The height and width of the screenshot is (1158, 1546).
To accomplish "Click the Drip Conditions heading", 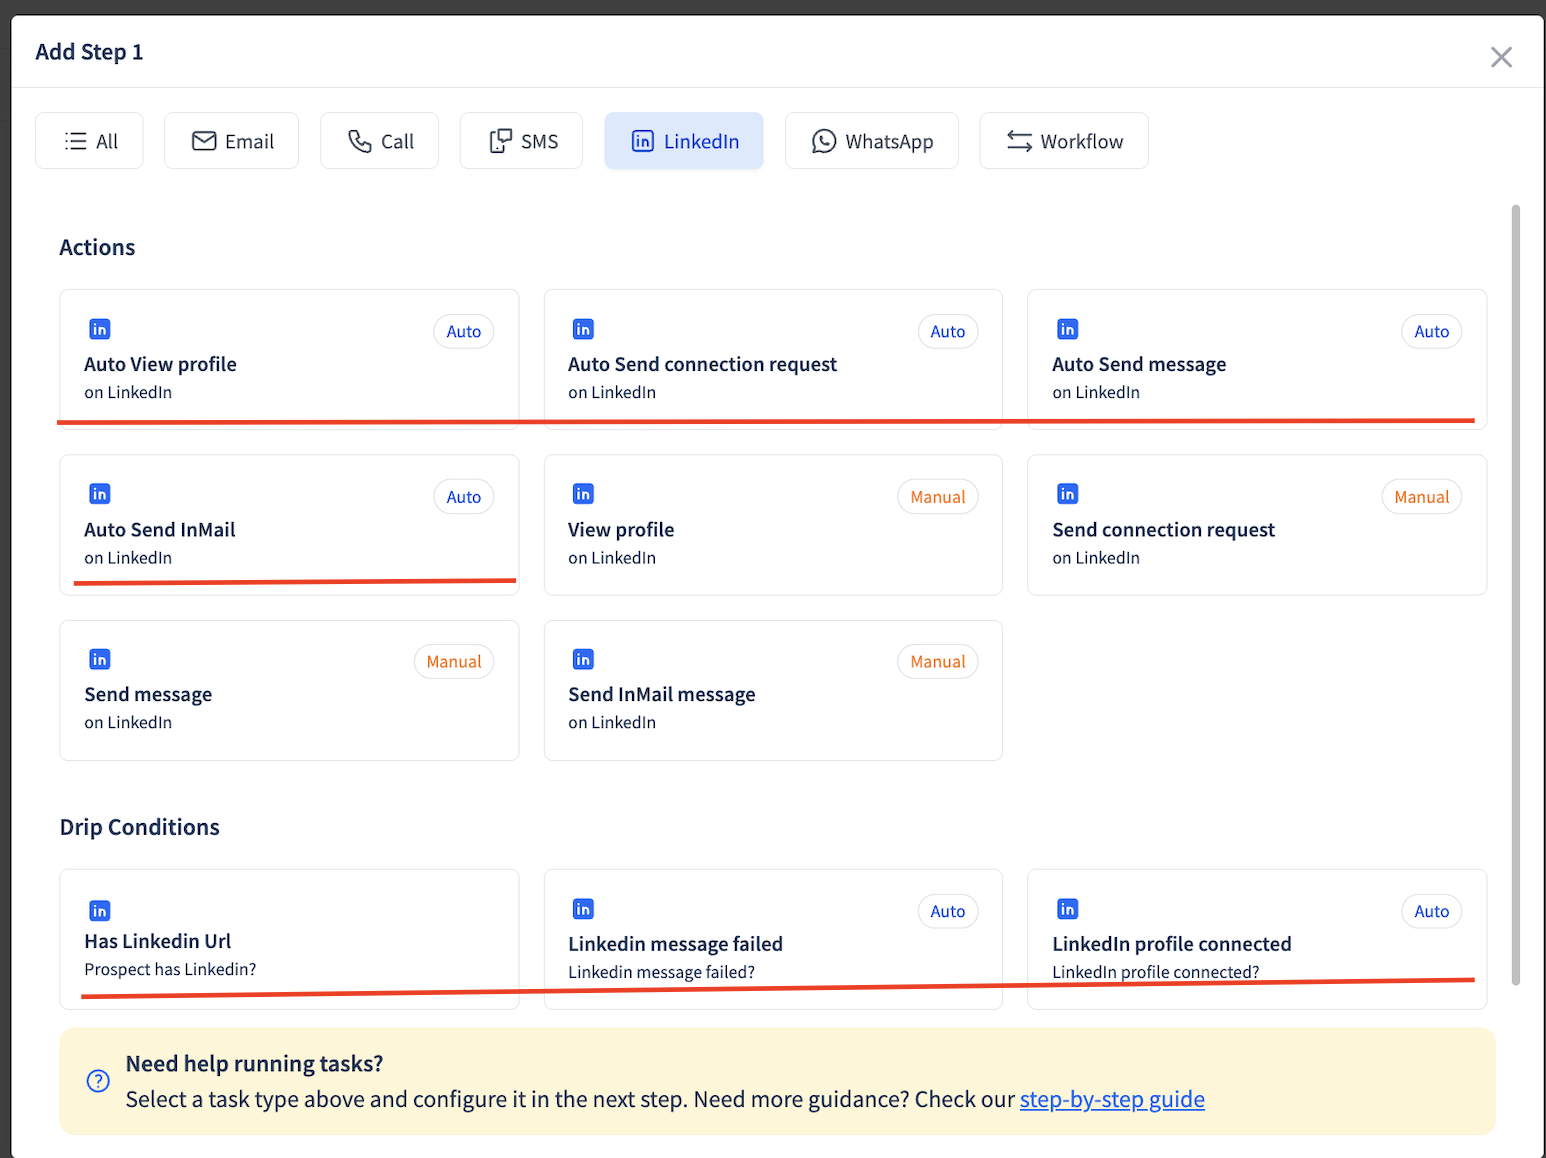I will pyautogui.click(x=140, y=827).
